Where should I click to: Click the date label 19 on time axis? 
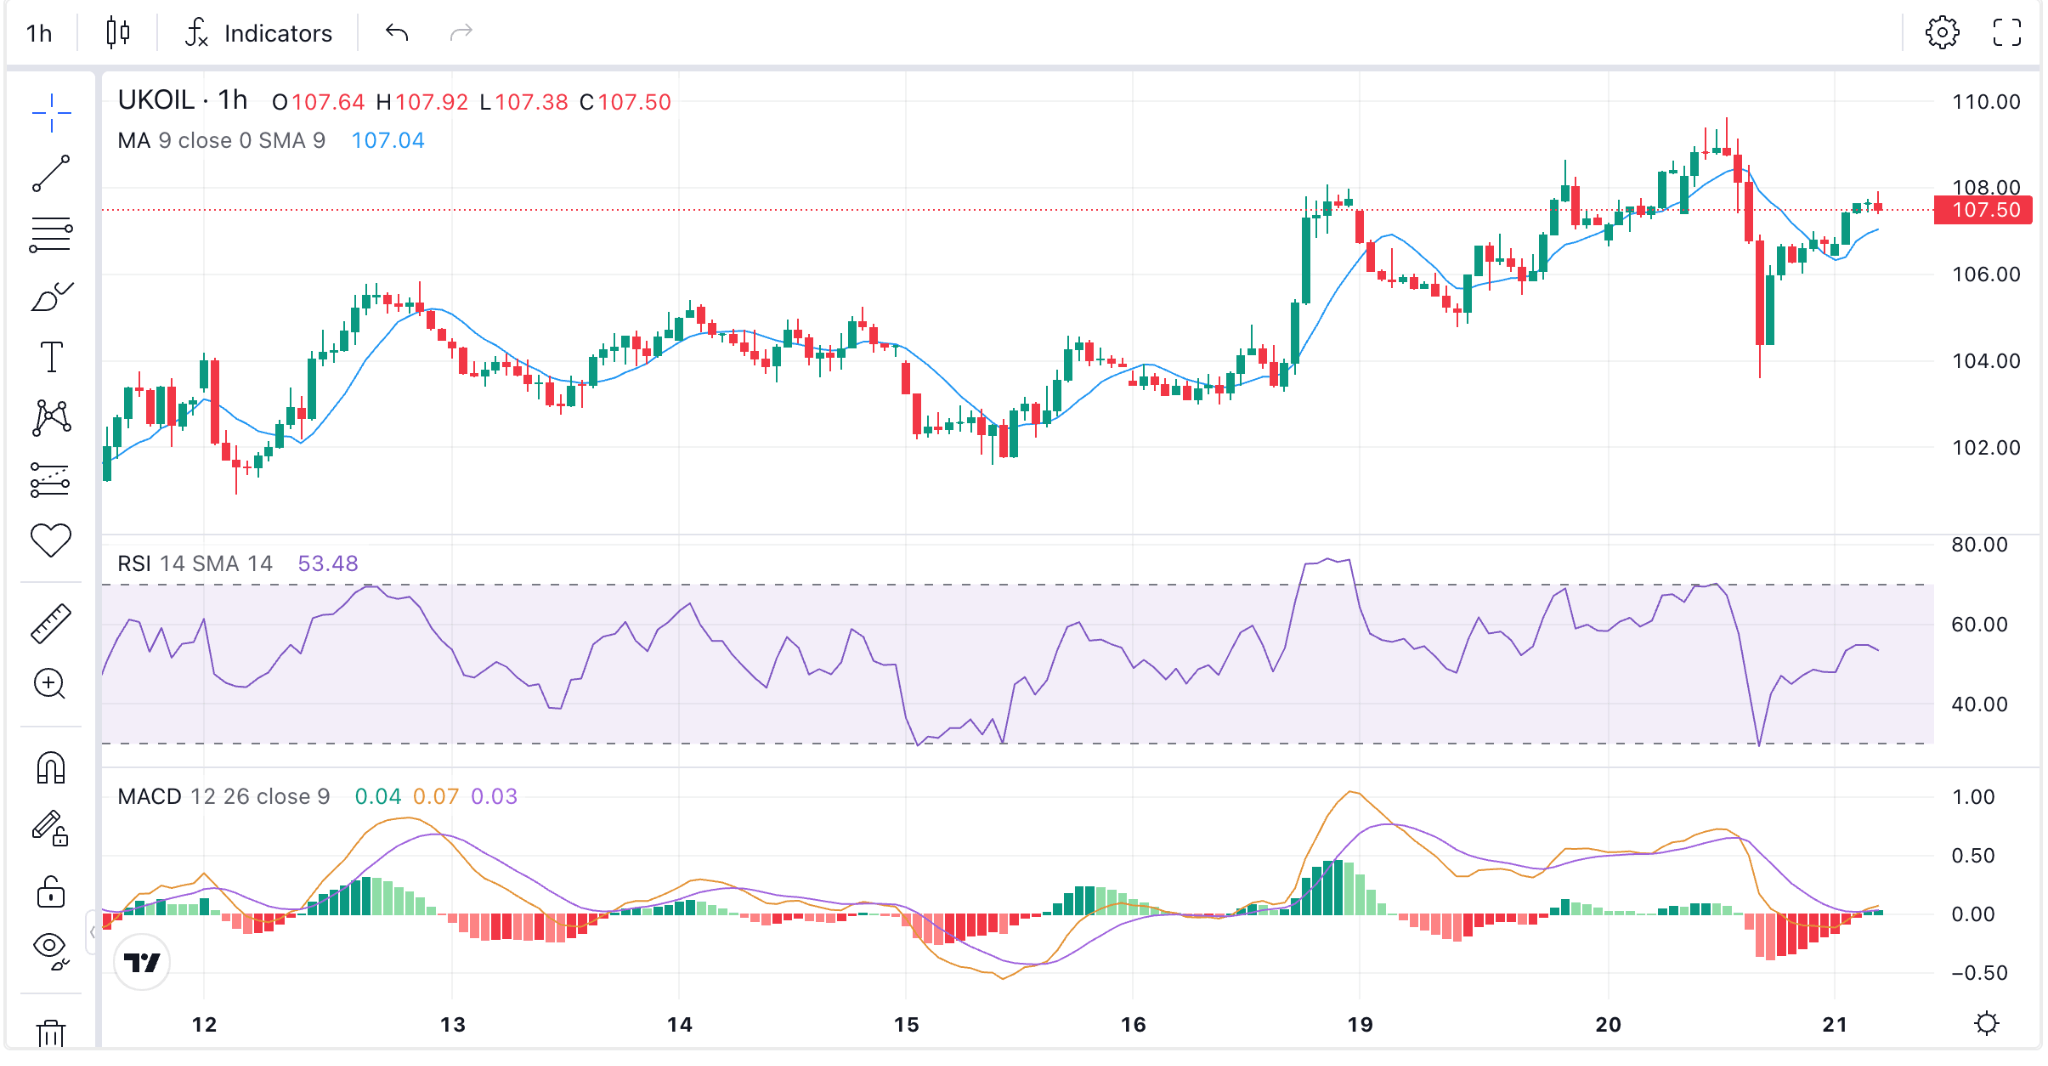coord(1360,1024)
